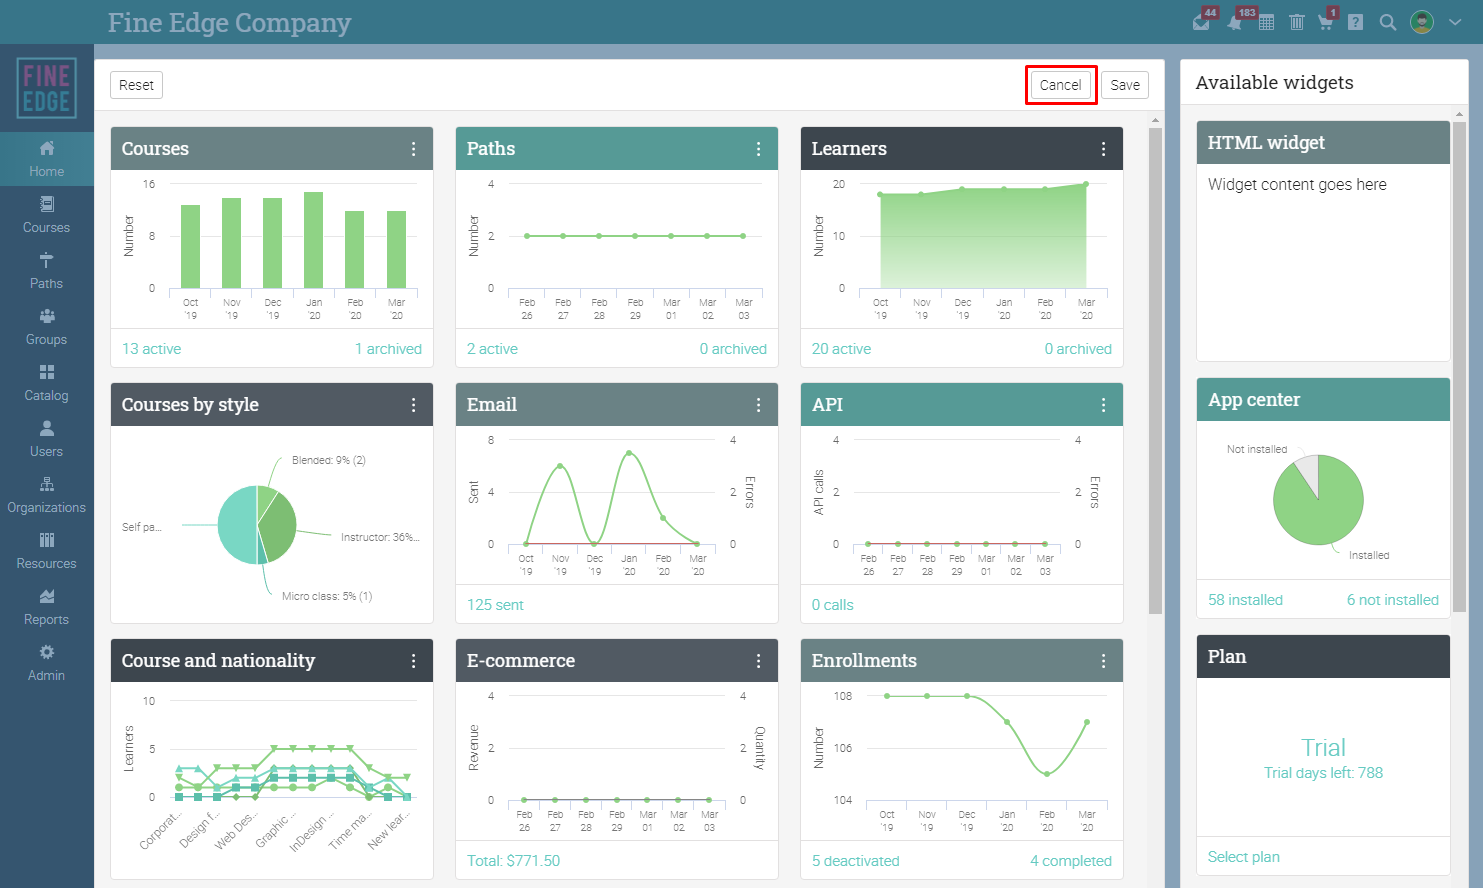Viewport: 1483px width, 888px height.
Task: Click the Fine Edge logo
Action: (x=47, y=88)
